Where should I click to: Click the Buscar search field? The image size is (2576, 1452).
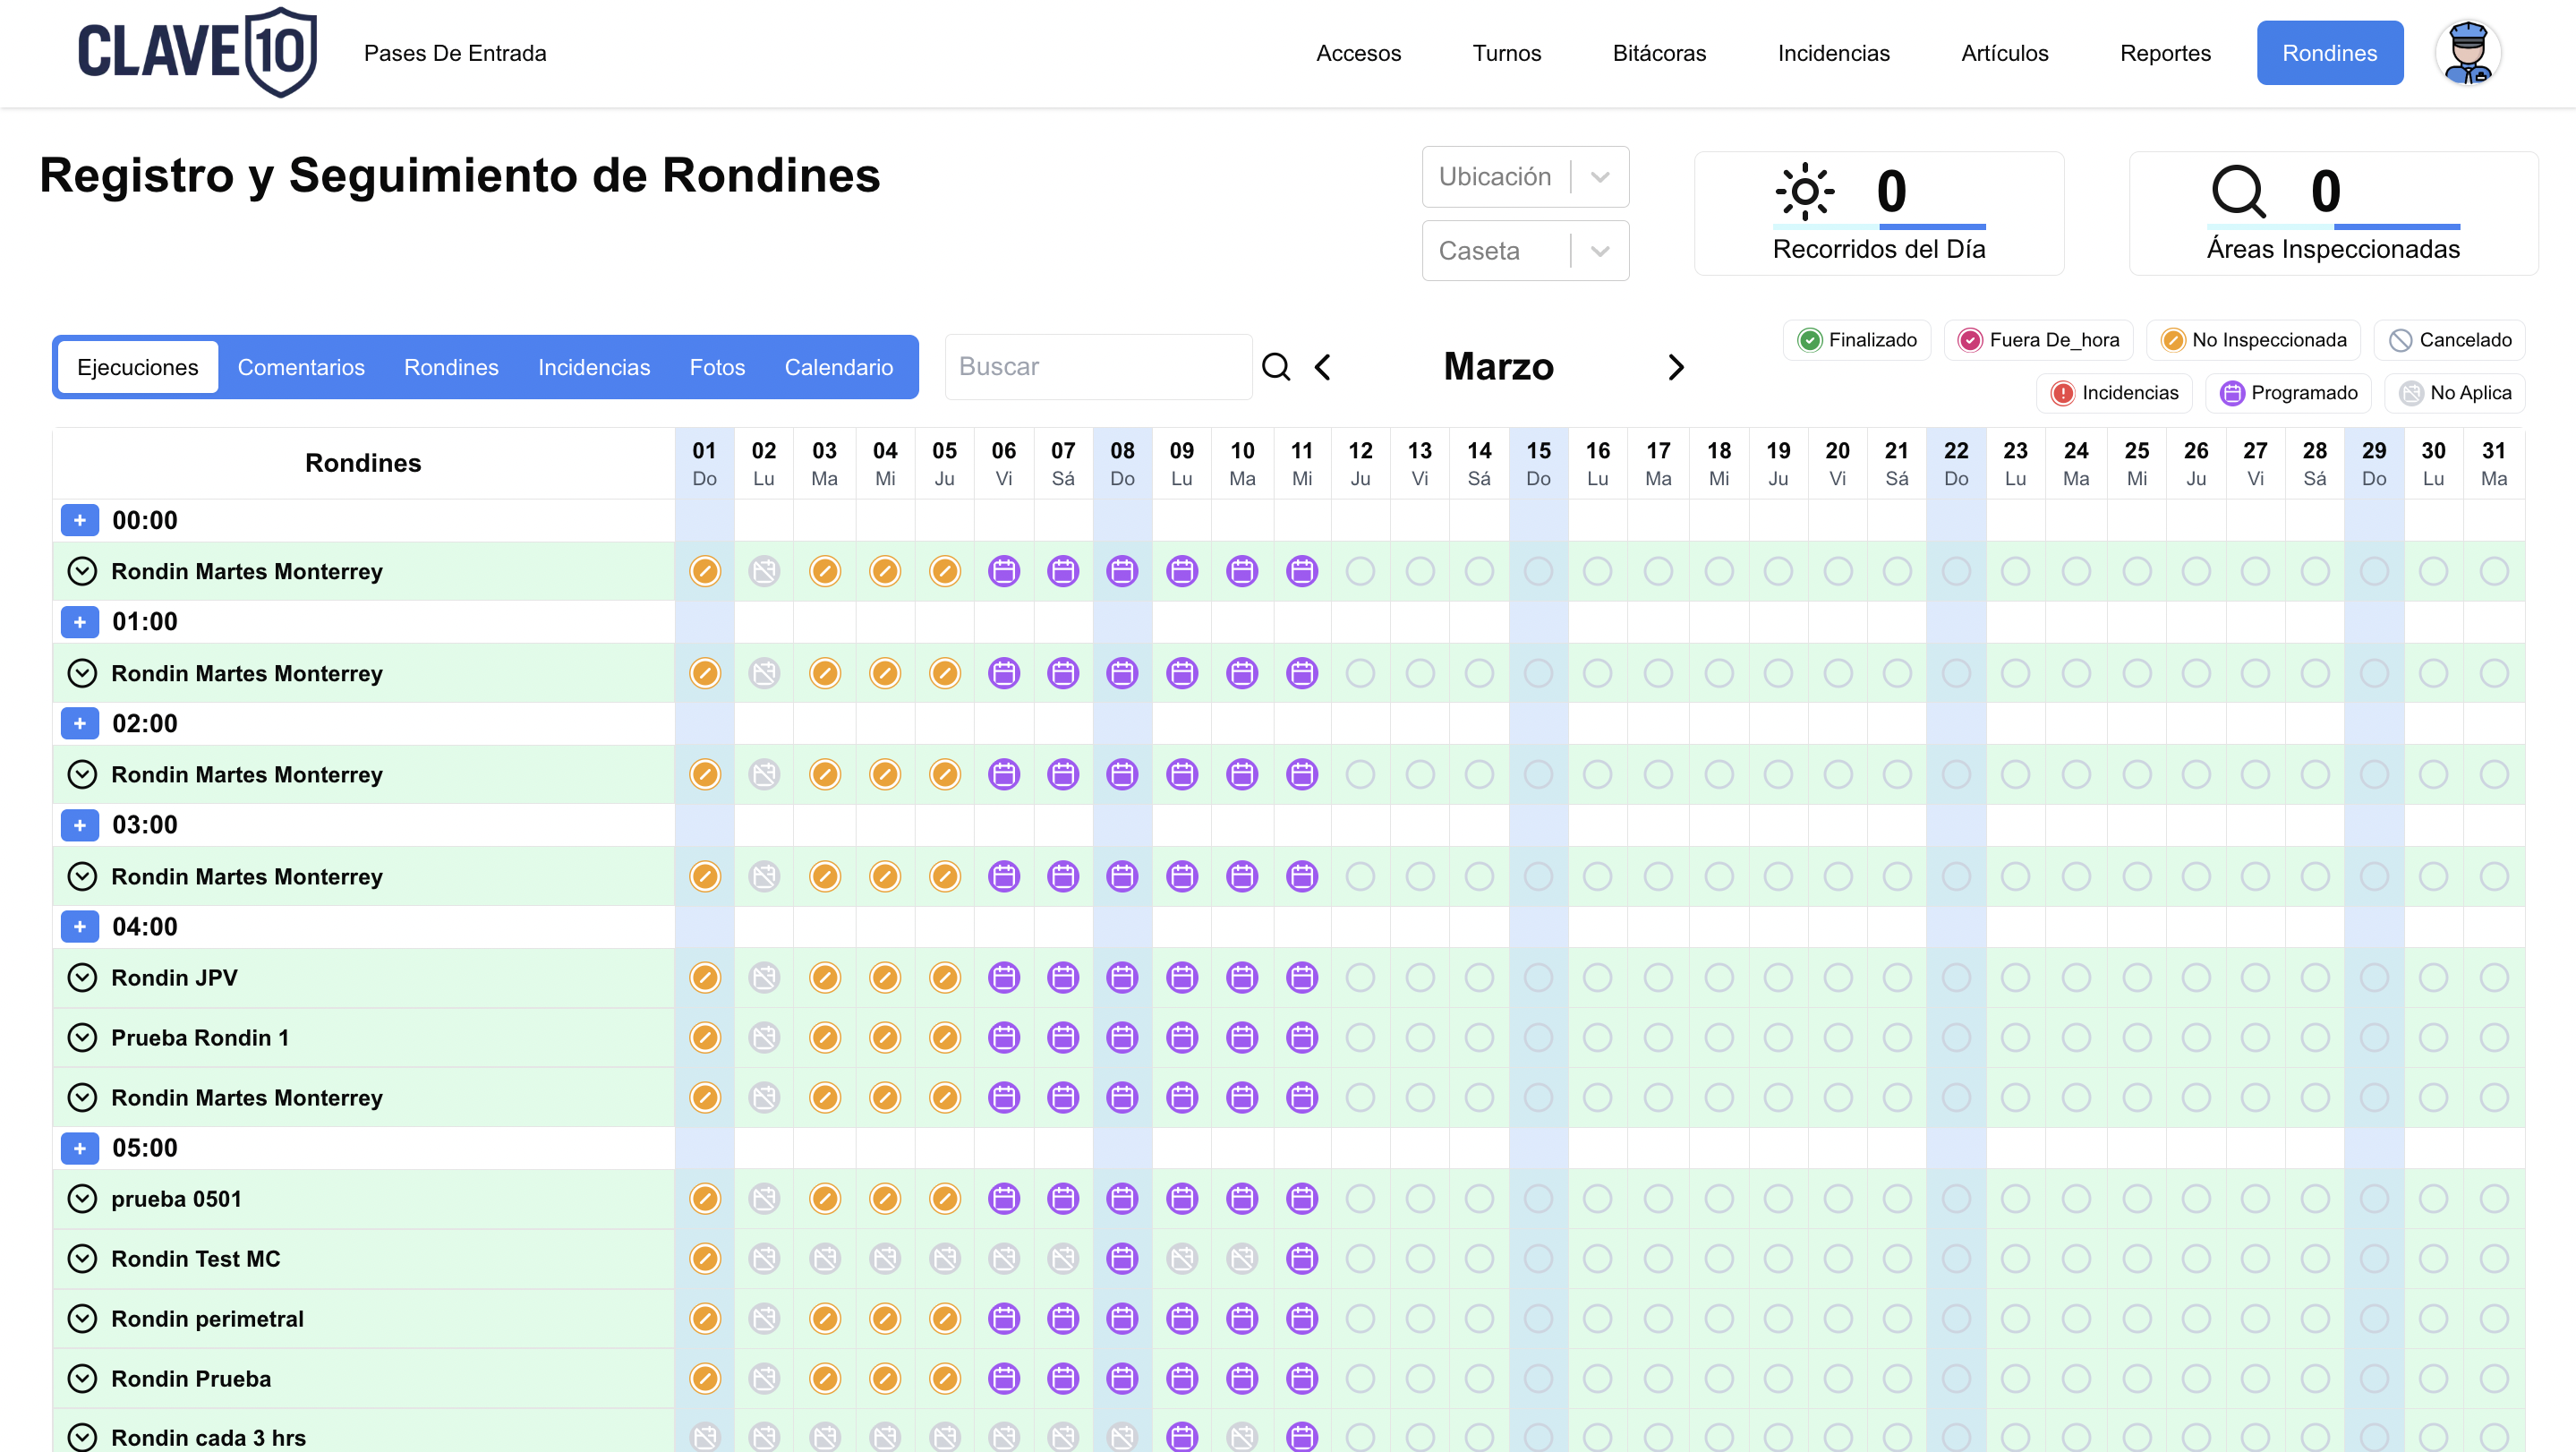1098,367
